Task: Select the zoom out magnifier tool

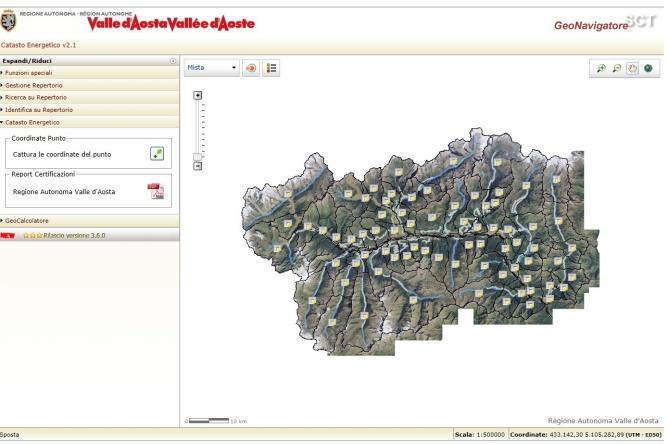Action: (616, 68)
